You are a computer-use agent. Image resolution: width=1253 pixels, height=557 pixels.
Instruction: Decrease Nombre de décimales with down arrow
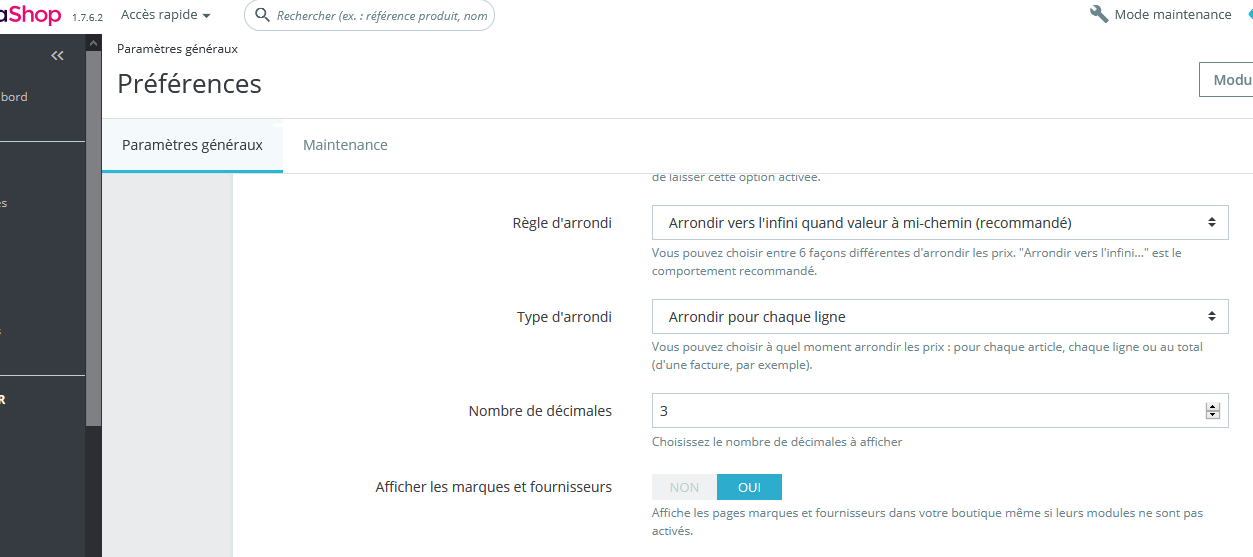pos(1213,415)
